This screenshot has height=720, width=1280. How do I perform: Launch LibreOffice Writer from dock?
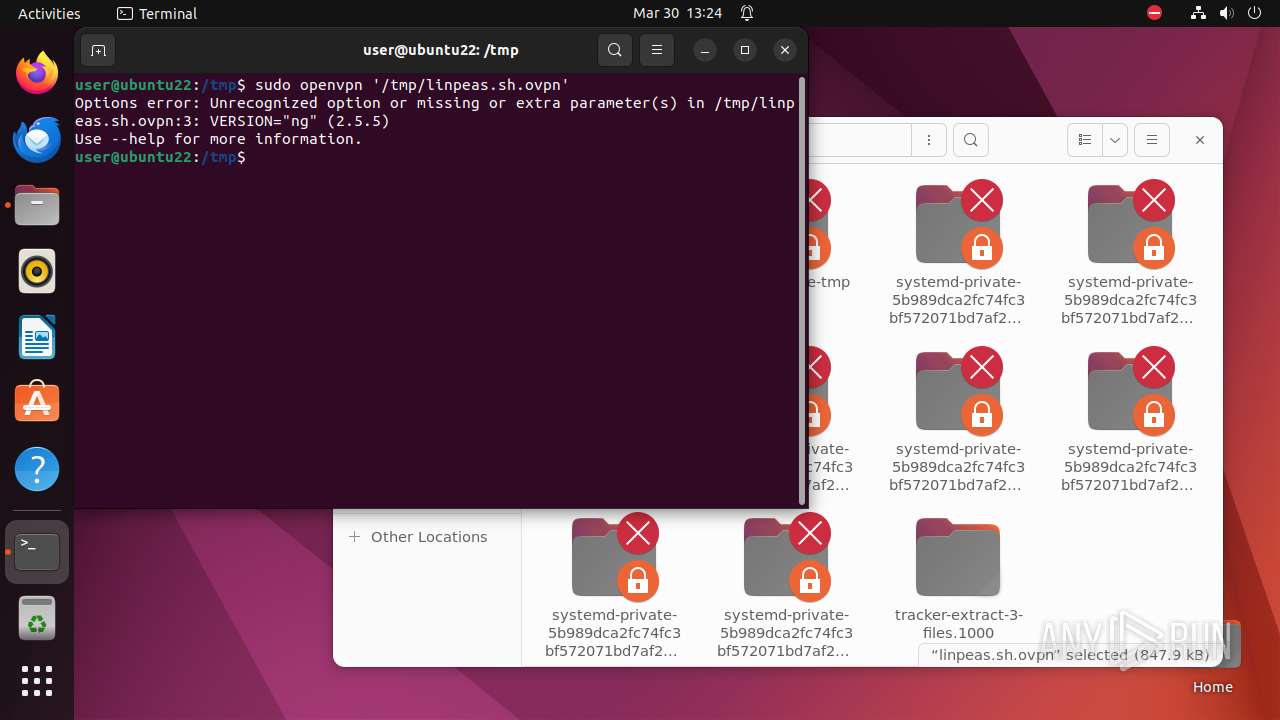tap(37, 337)
